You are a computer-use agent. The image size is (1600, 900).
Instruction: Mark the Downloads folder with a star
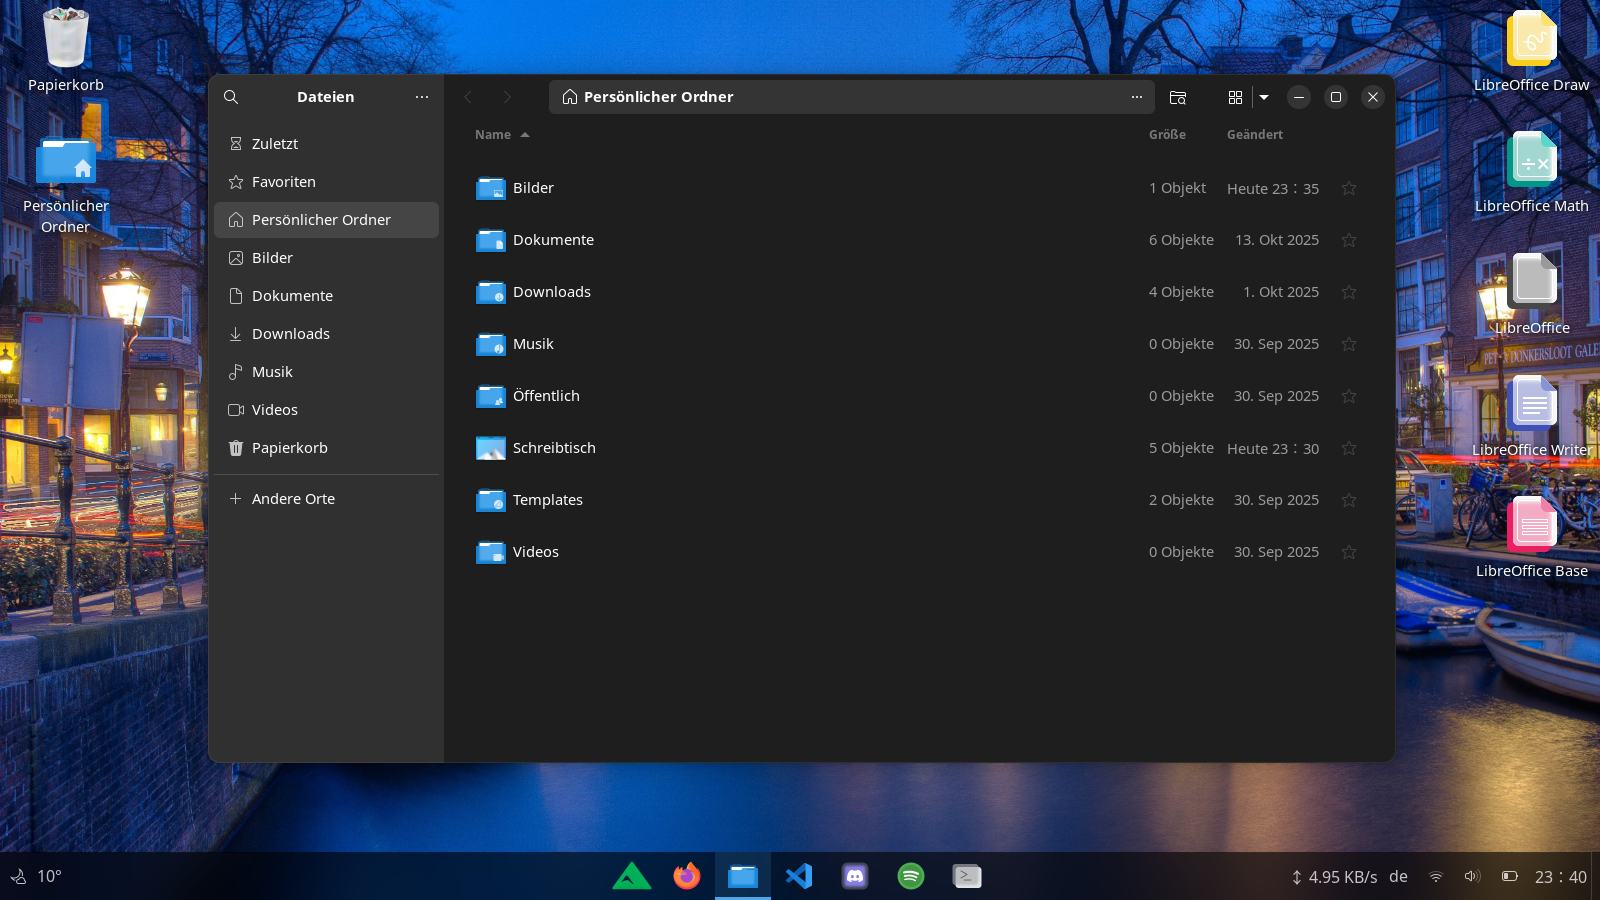pos(1348,292)
